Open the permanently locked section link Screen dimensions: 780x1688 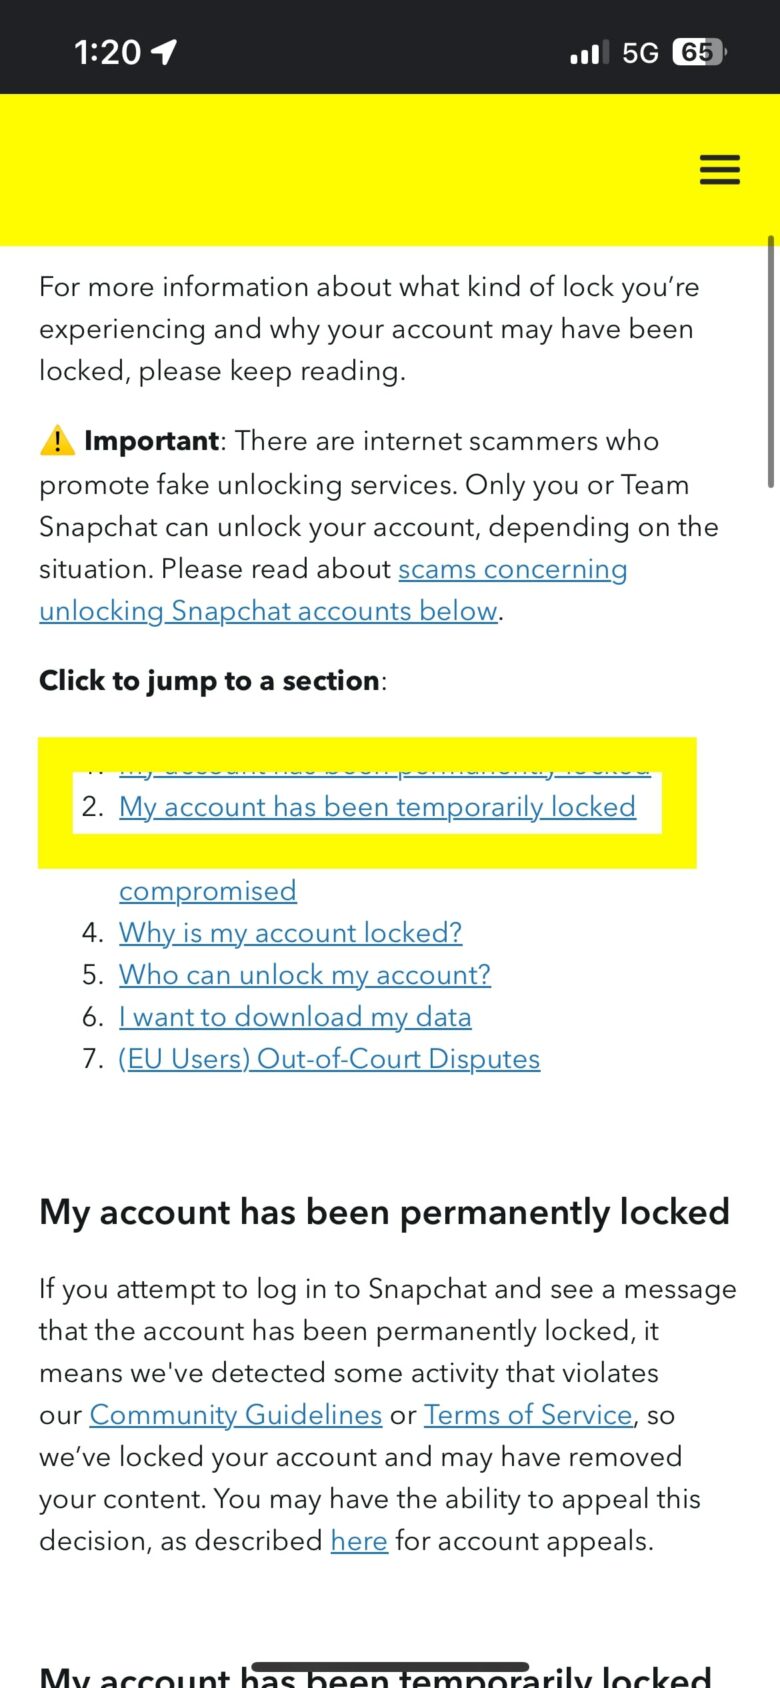(383, 765)
